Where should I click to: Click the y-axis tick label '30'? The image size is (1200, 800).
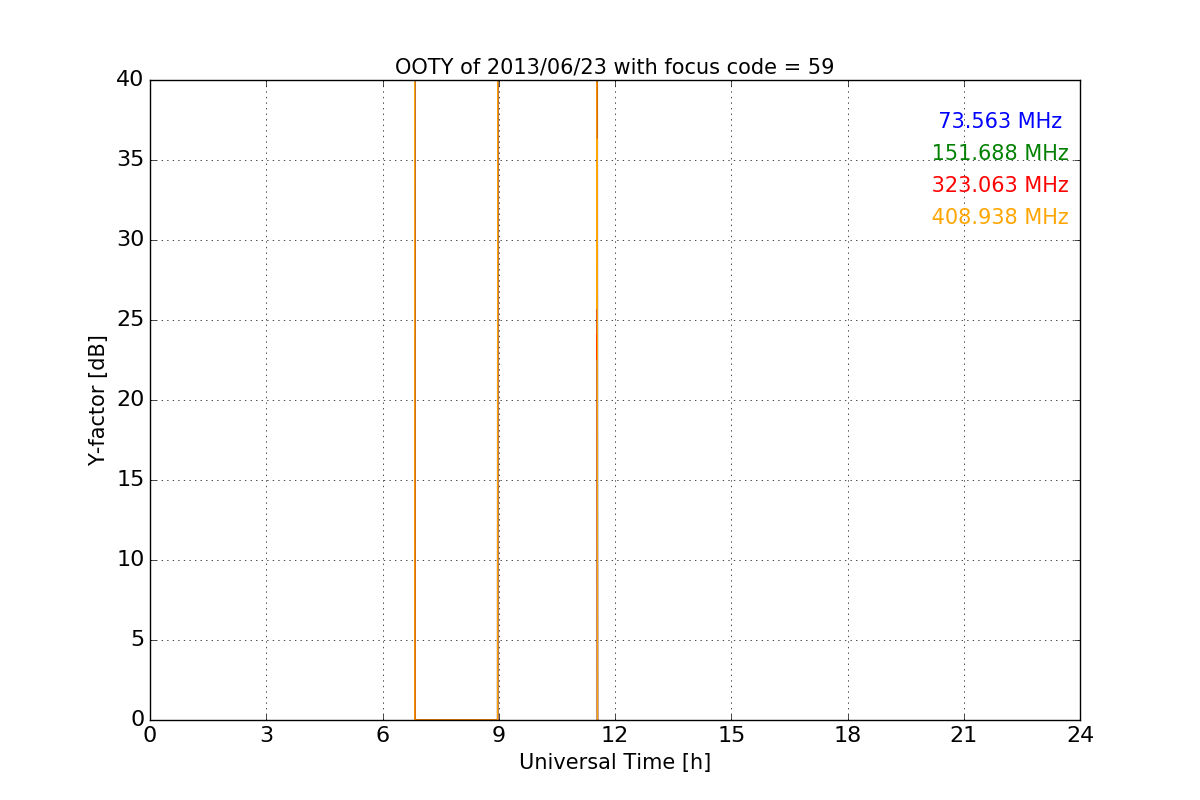click(130, 240)
